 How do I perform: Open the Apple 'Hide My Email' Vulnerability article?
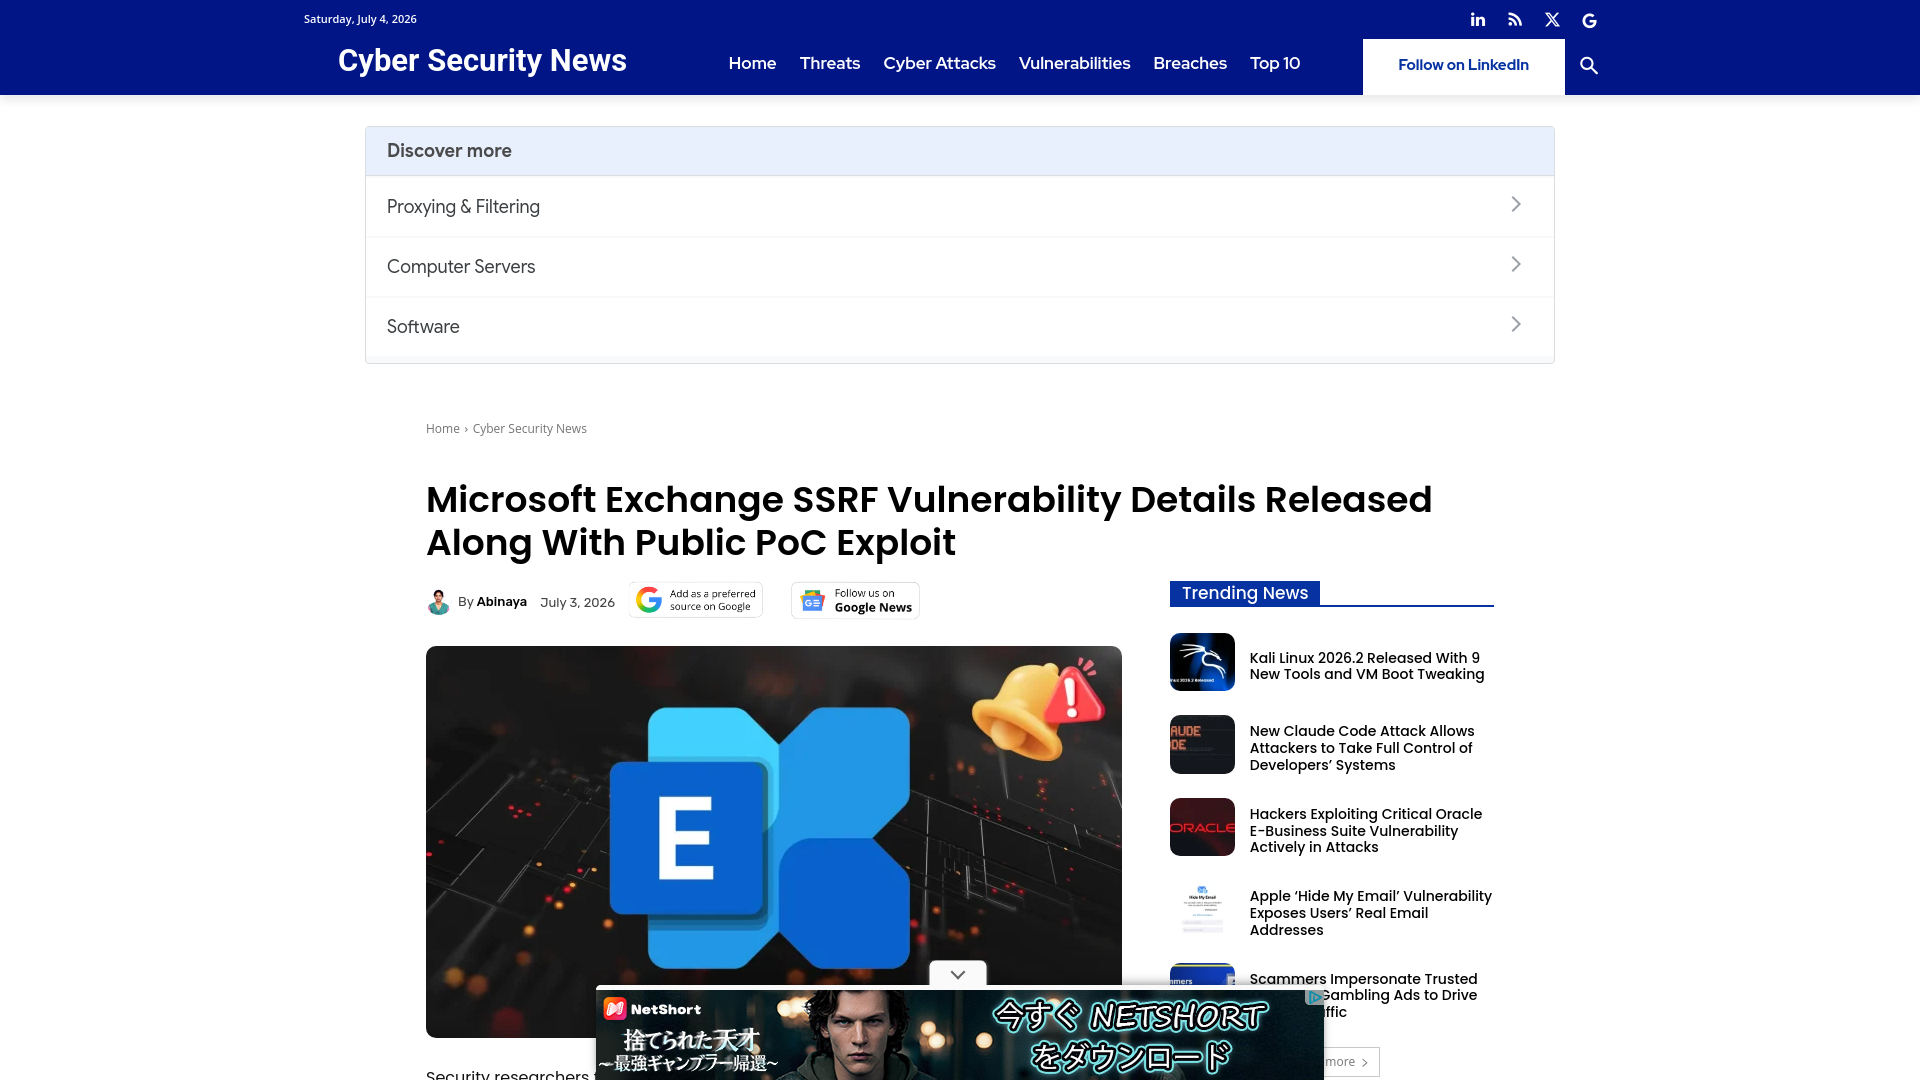pos(1370,913)
